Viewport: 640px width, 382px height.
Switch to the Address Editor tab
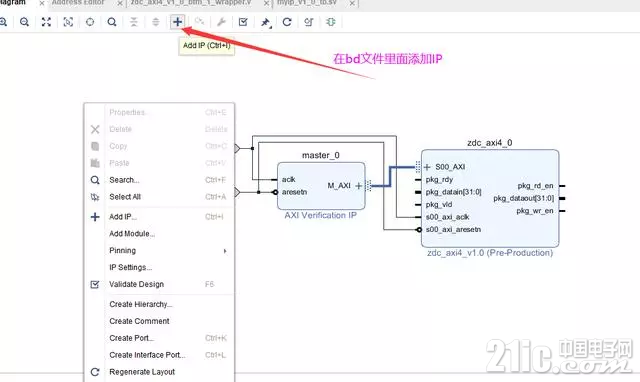(x=78, y=3)
